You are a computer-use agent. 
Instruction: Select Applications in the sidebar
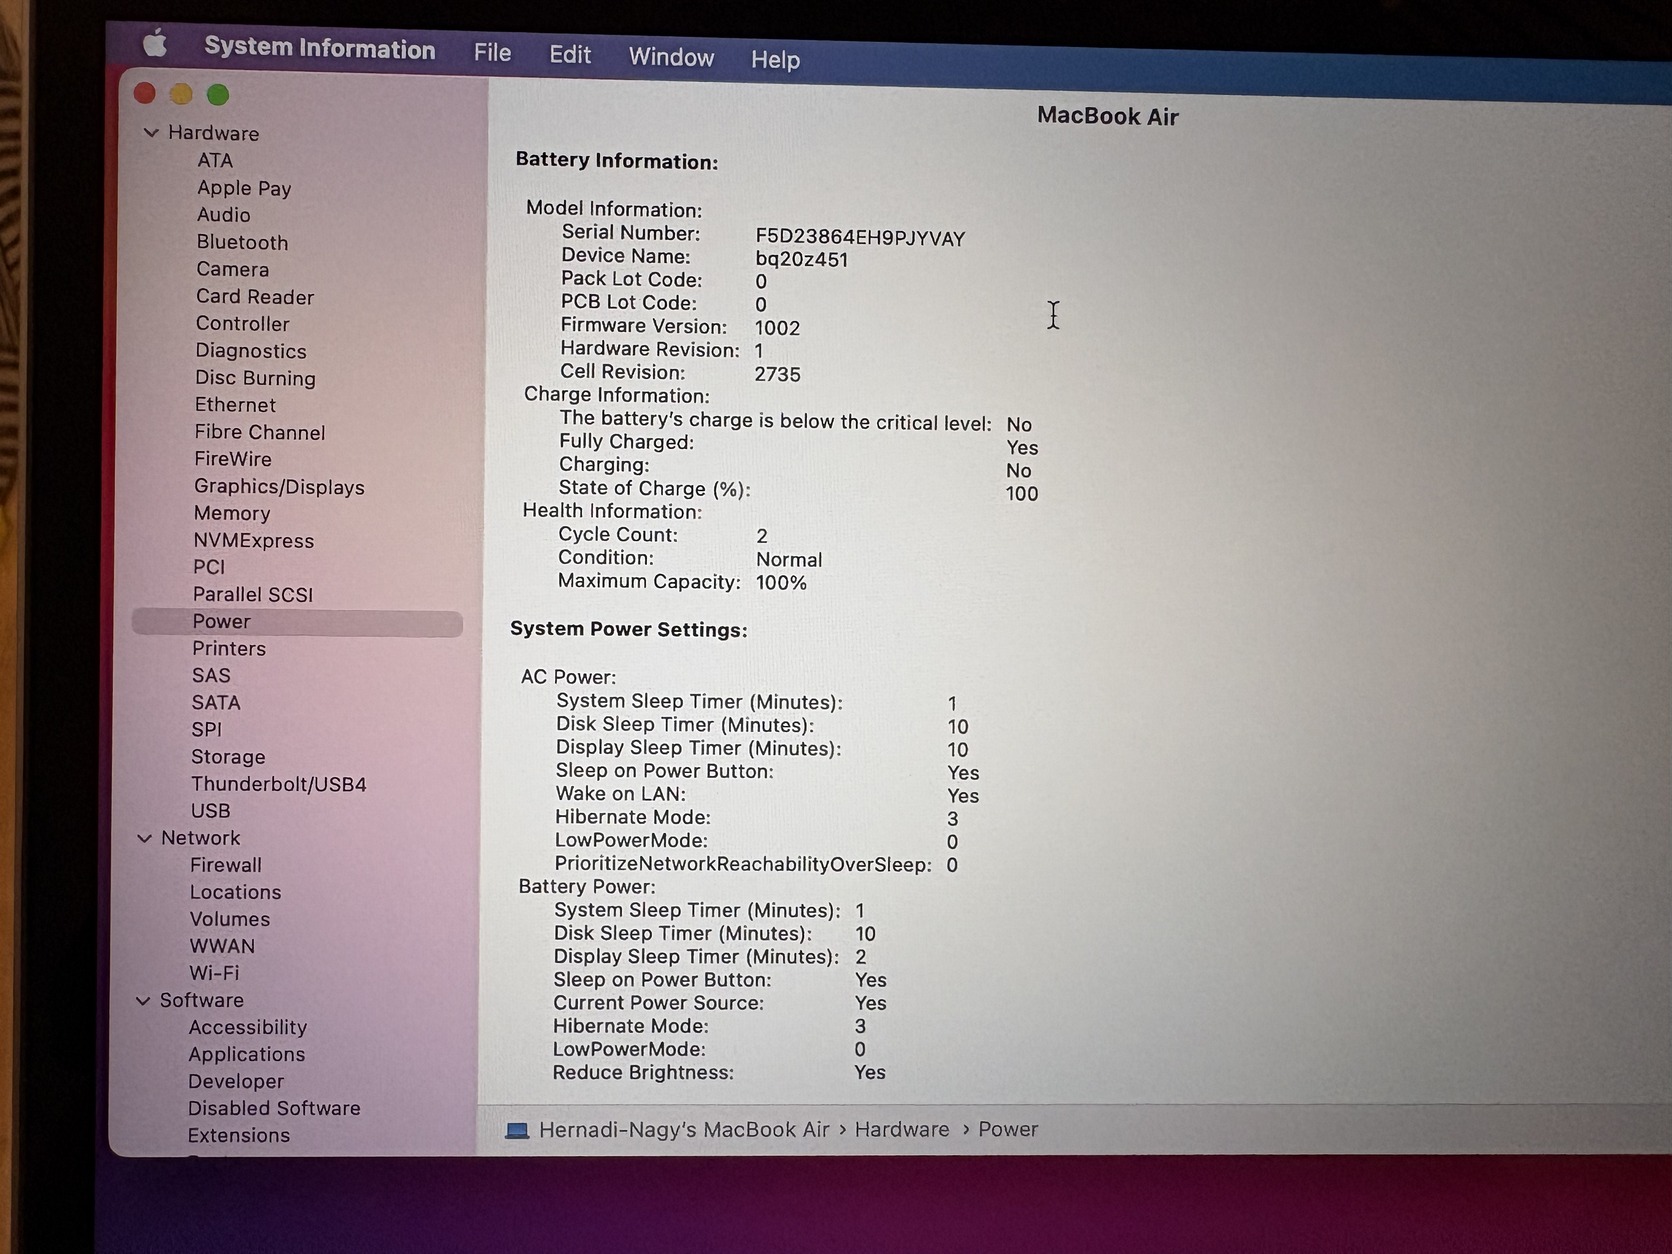click(x=247, y=1054)
